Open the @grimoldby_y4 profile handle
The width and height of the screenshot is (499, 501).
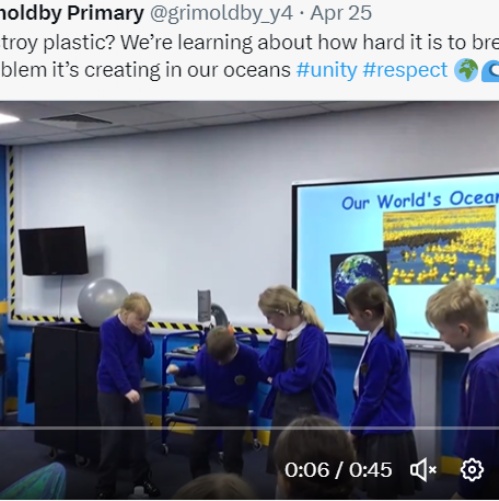tap(221, 13)
